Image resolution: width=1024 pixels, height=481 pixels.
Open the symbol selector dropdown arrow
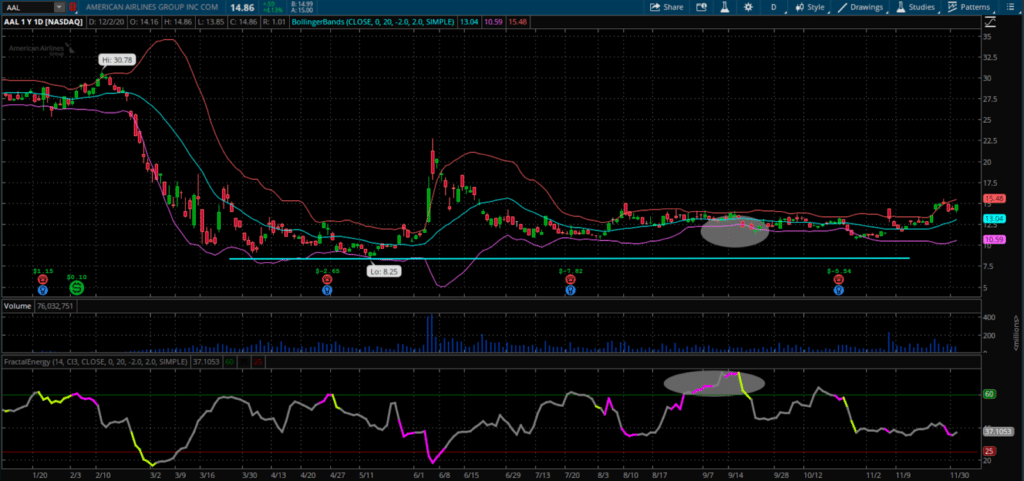(x=59, y=7)
